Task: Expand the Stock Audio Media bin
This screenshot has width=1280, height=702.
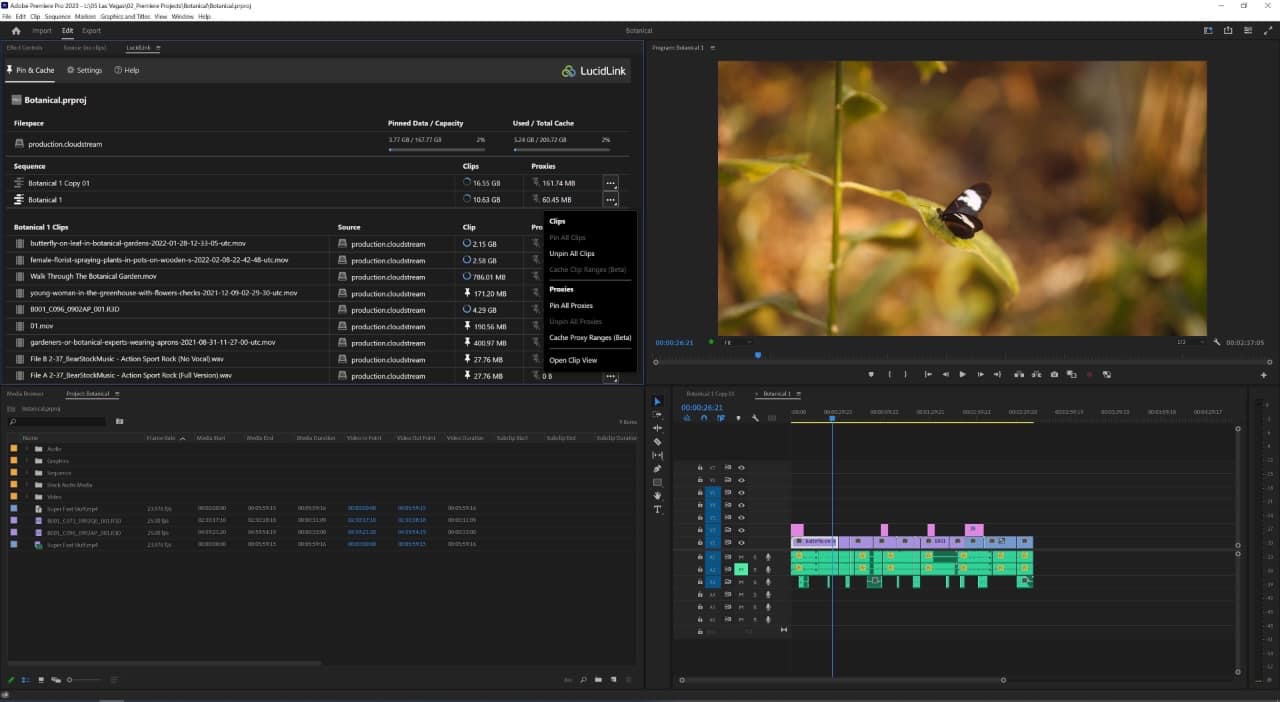Action: pyautogui.click(x=27, y=485)
